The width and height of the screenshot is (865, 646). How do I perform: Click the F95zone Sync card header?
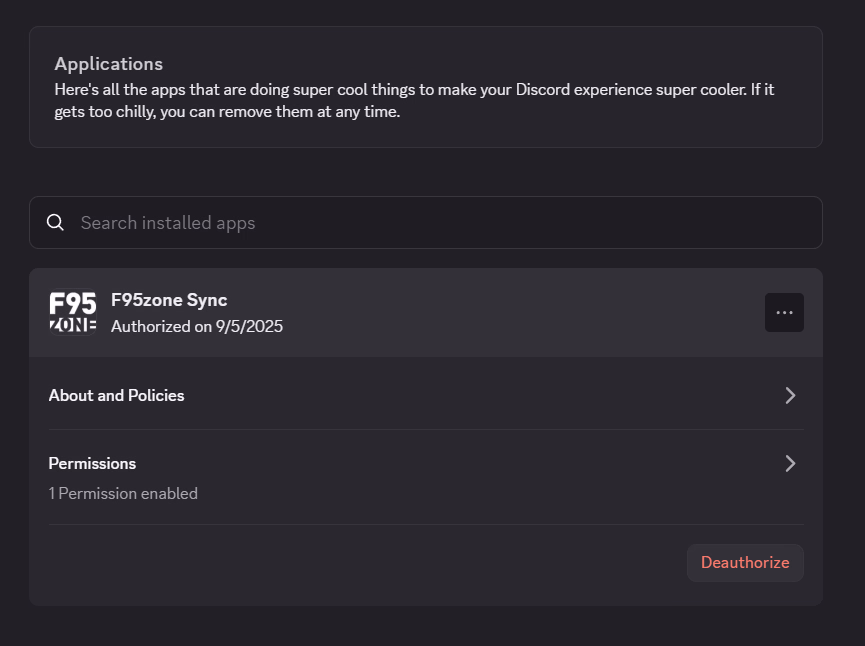(x=426, y=312)
